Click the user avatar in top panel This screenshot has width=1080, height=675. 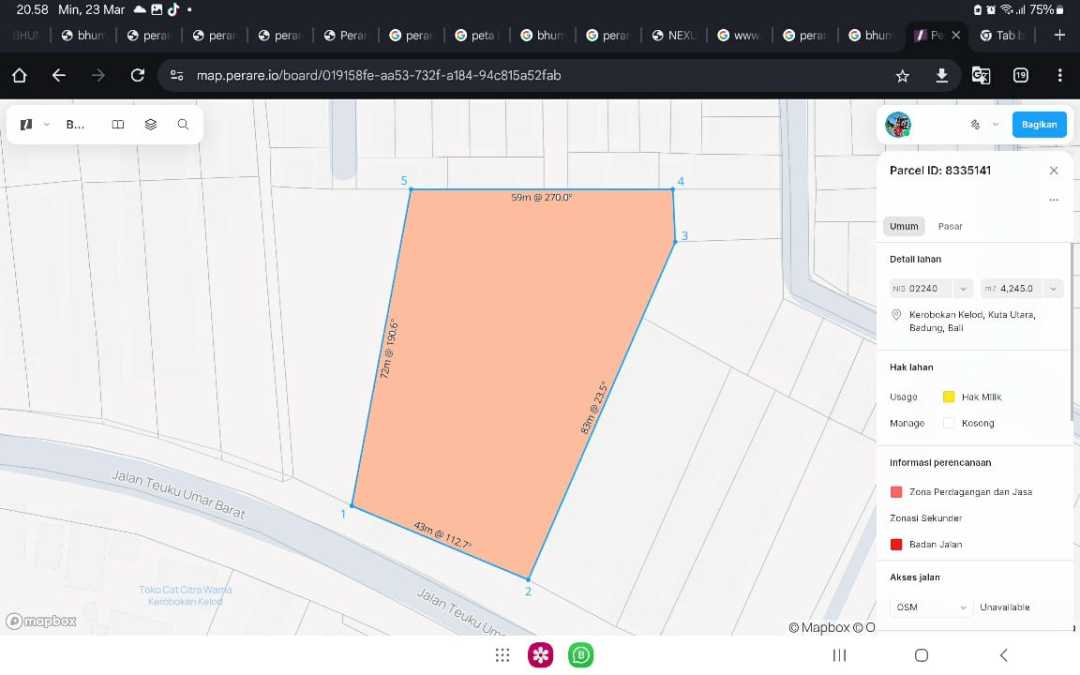click(x=898, y=125)
